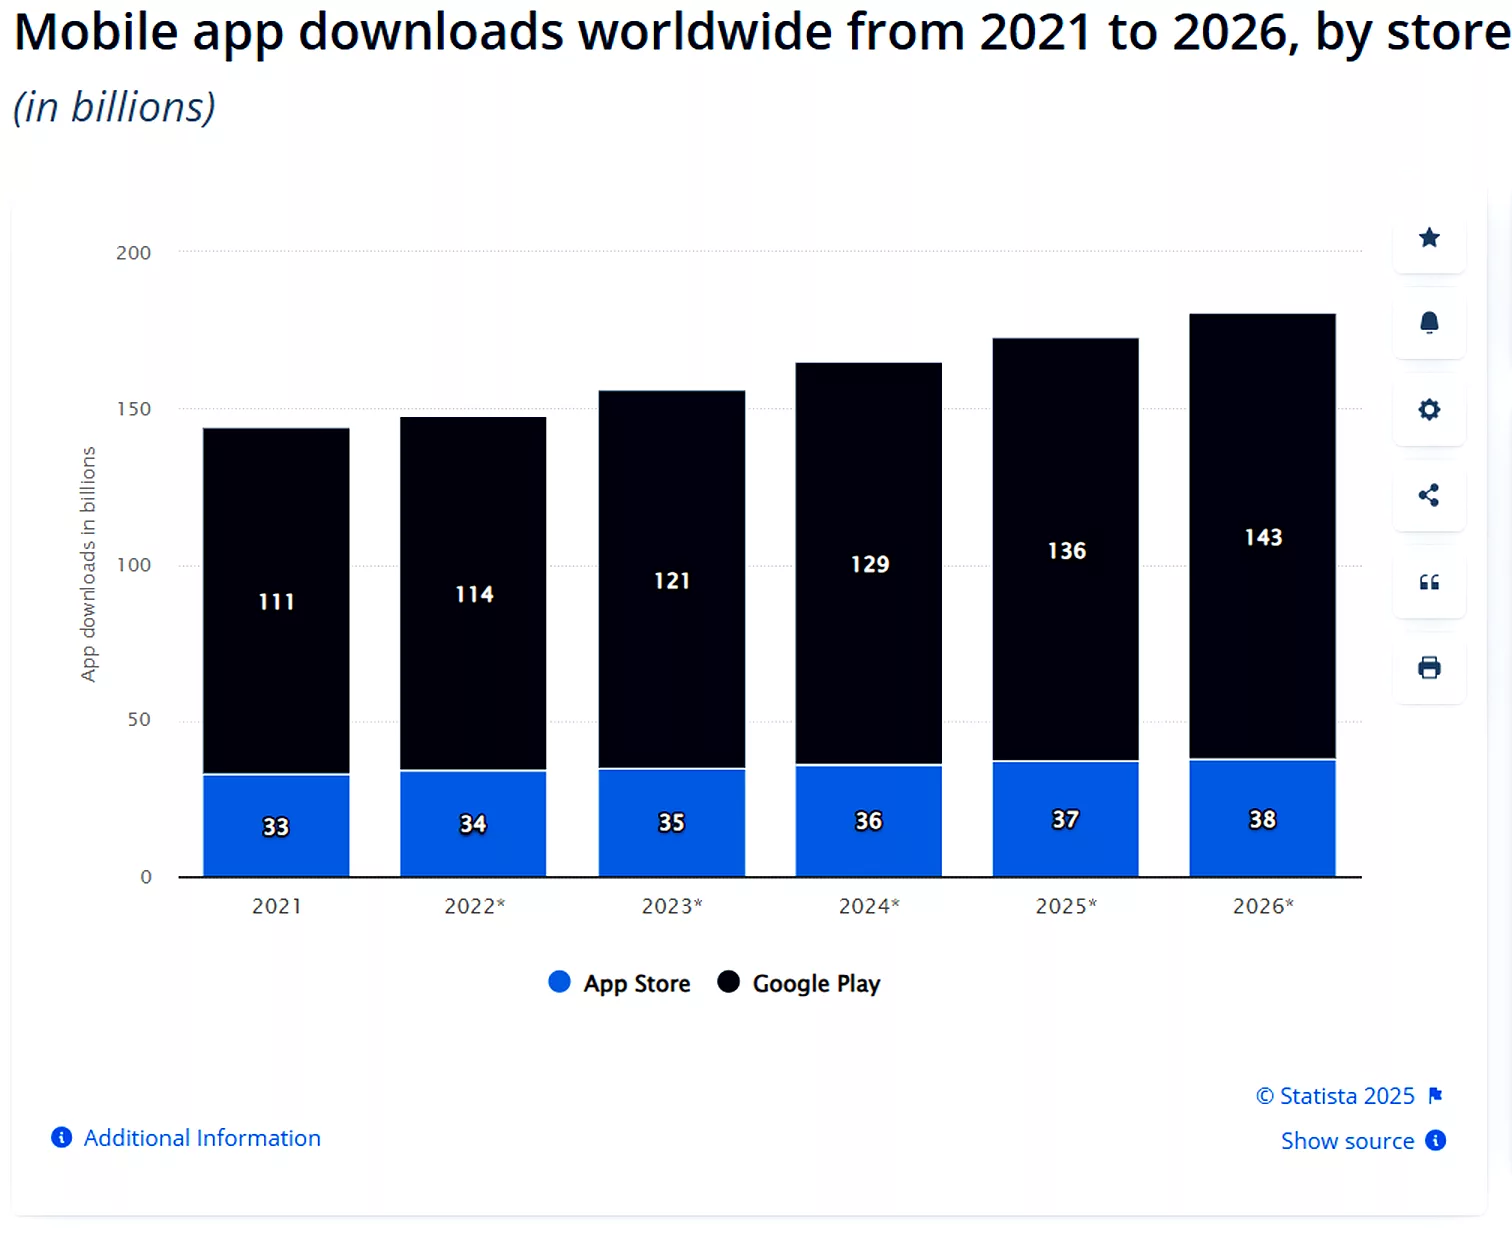Open the citation quote icon
The height and width of the screenshot is (1233, 1512).
[x=1429, y=583]
